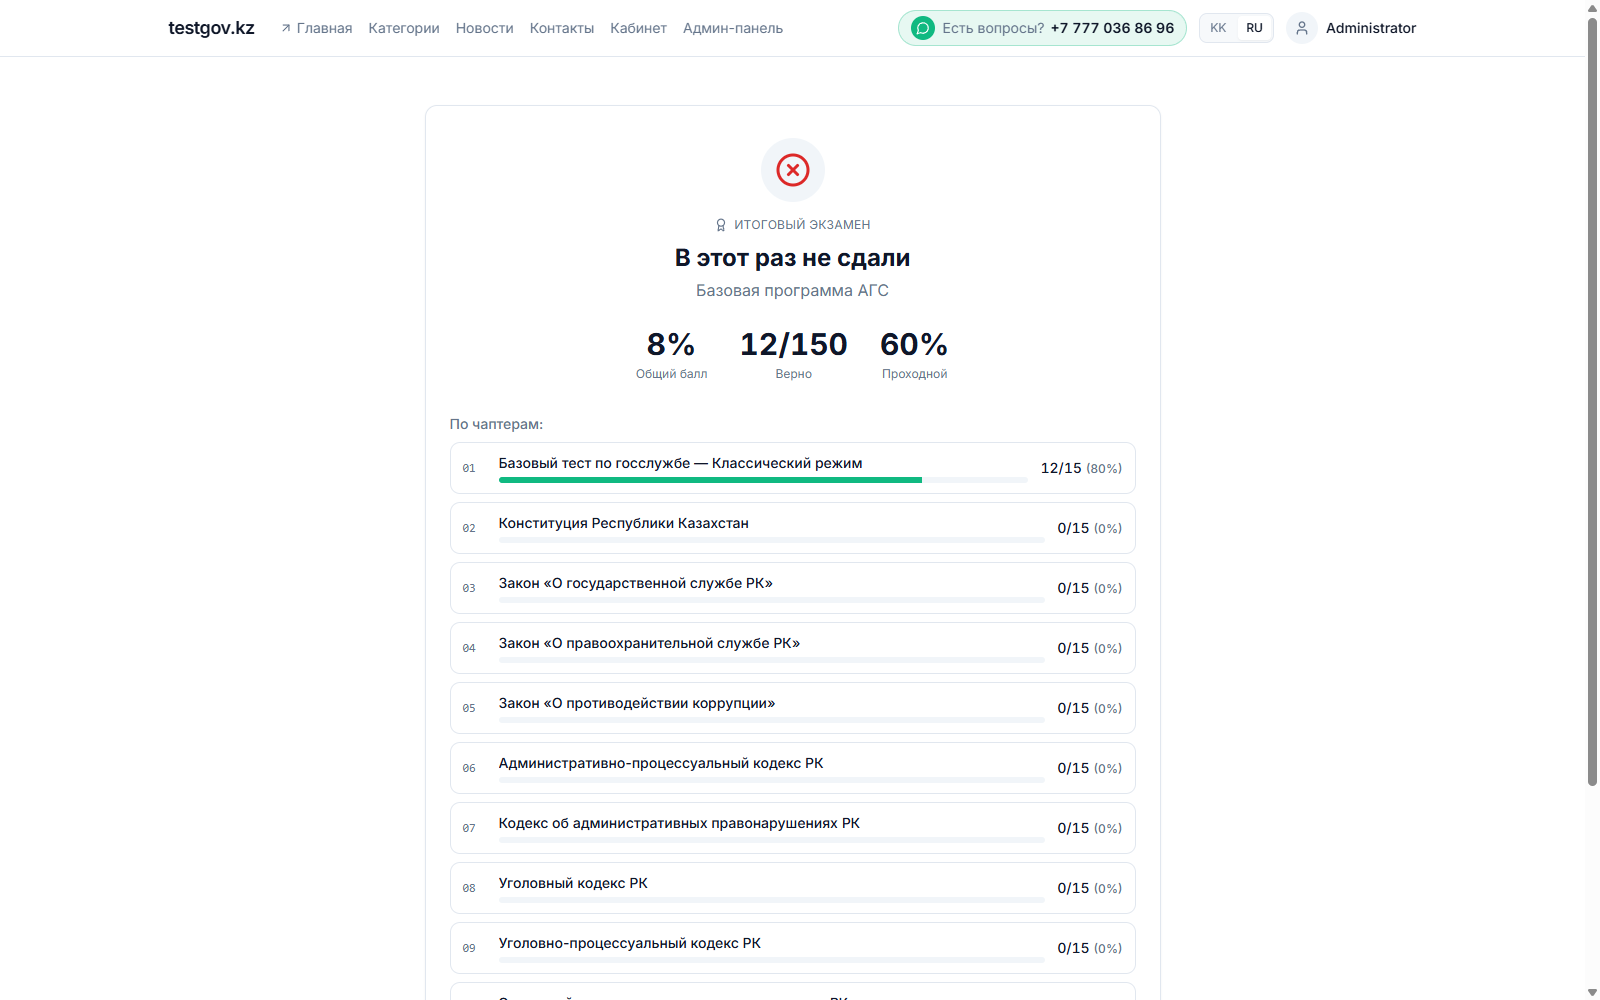The height and width of the screenshot is (1000, 1600).
Task: Select chapter Административно-процессуальный кодекс РК
Action: pyautogui.click(x=793, y=768)
